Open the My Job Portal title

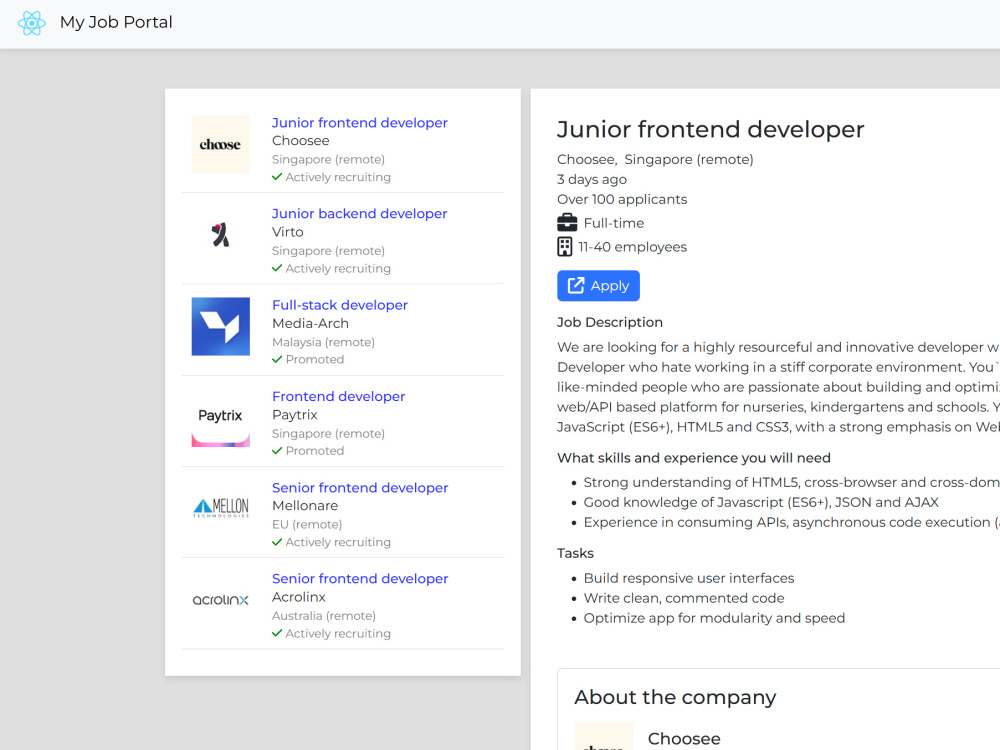pyautogui.click(x=116, y=22)
